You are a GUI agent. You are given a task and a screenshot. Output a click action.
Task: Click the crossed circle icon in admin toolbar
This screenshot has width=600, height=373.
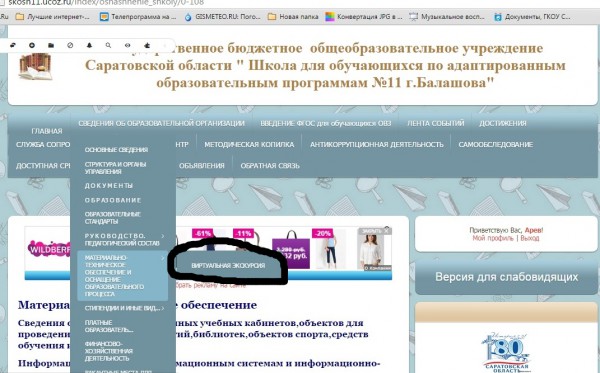coord(70,45)
